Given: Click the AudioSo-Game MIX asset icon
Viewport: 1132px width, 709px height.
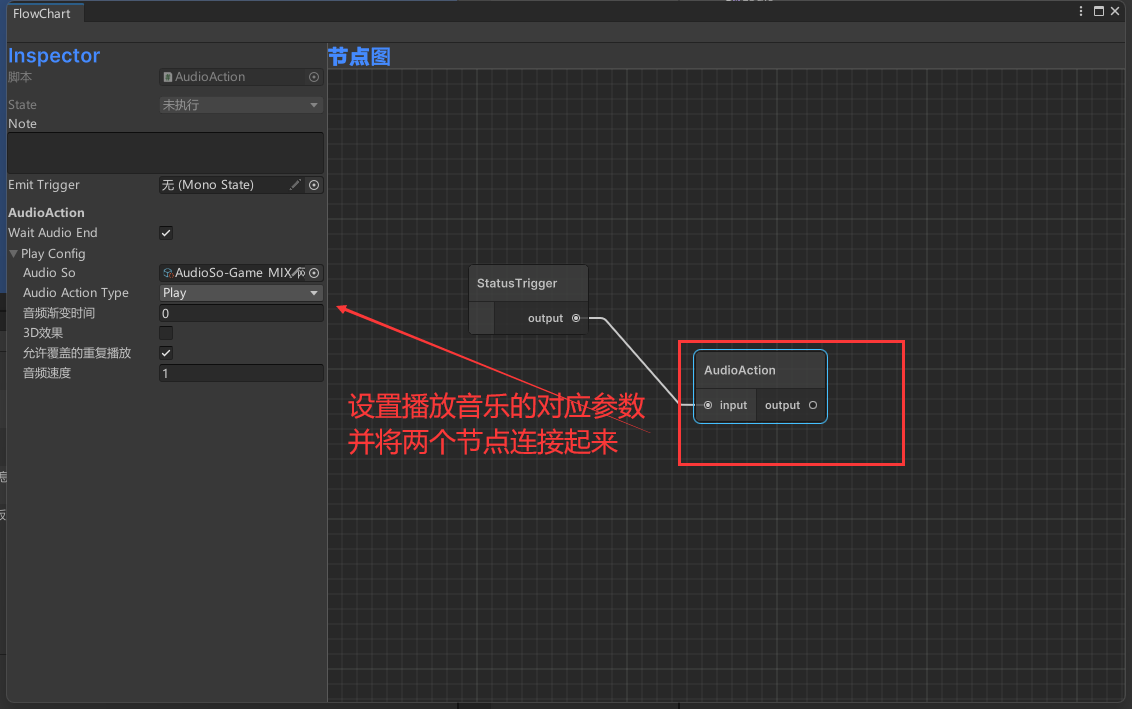Looking at the screenshot, I should (x=167, y=272).
